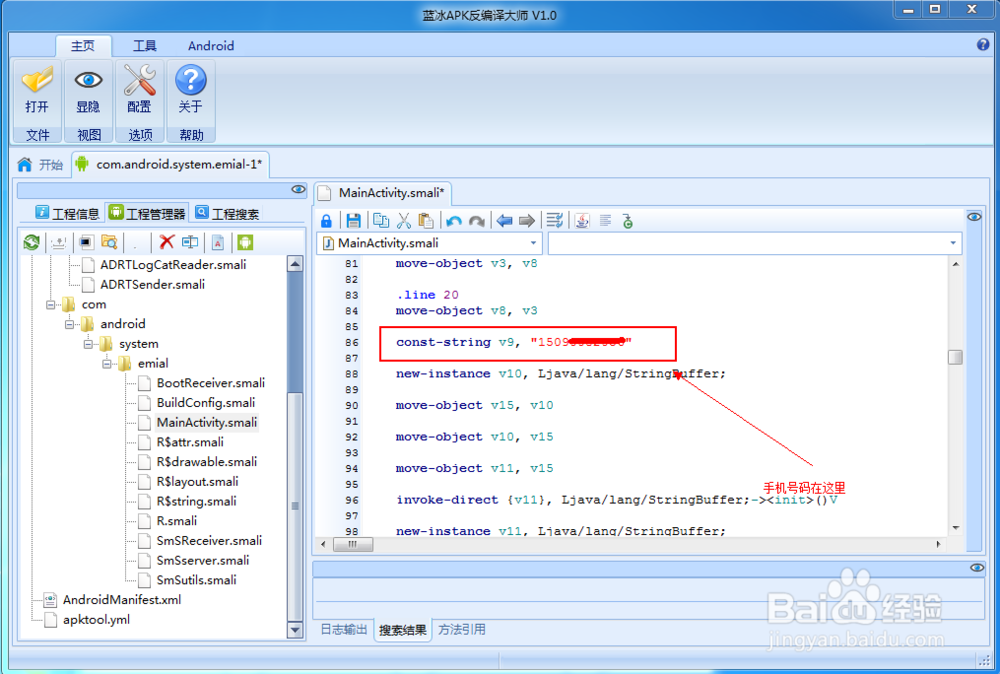Click the format lines icon in editor toolbar

point(555,221)
